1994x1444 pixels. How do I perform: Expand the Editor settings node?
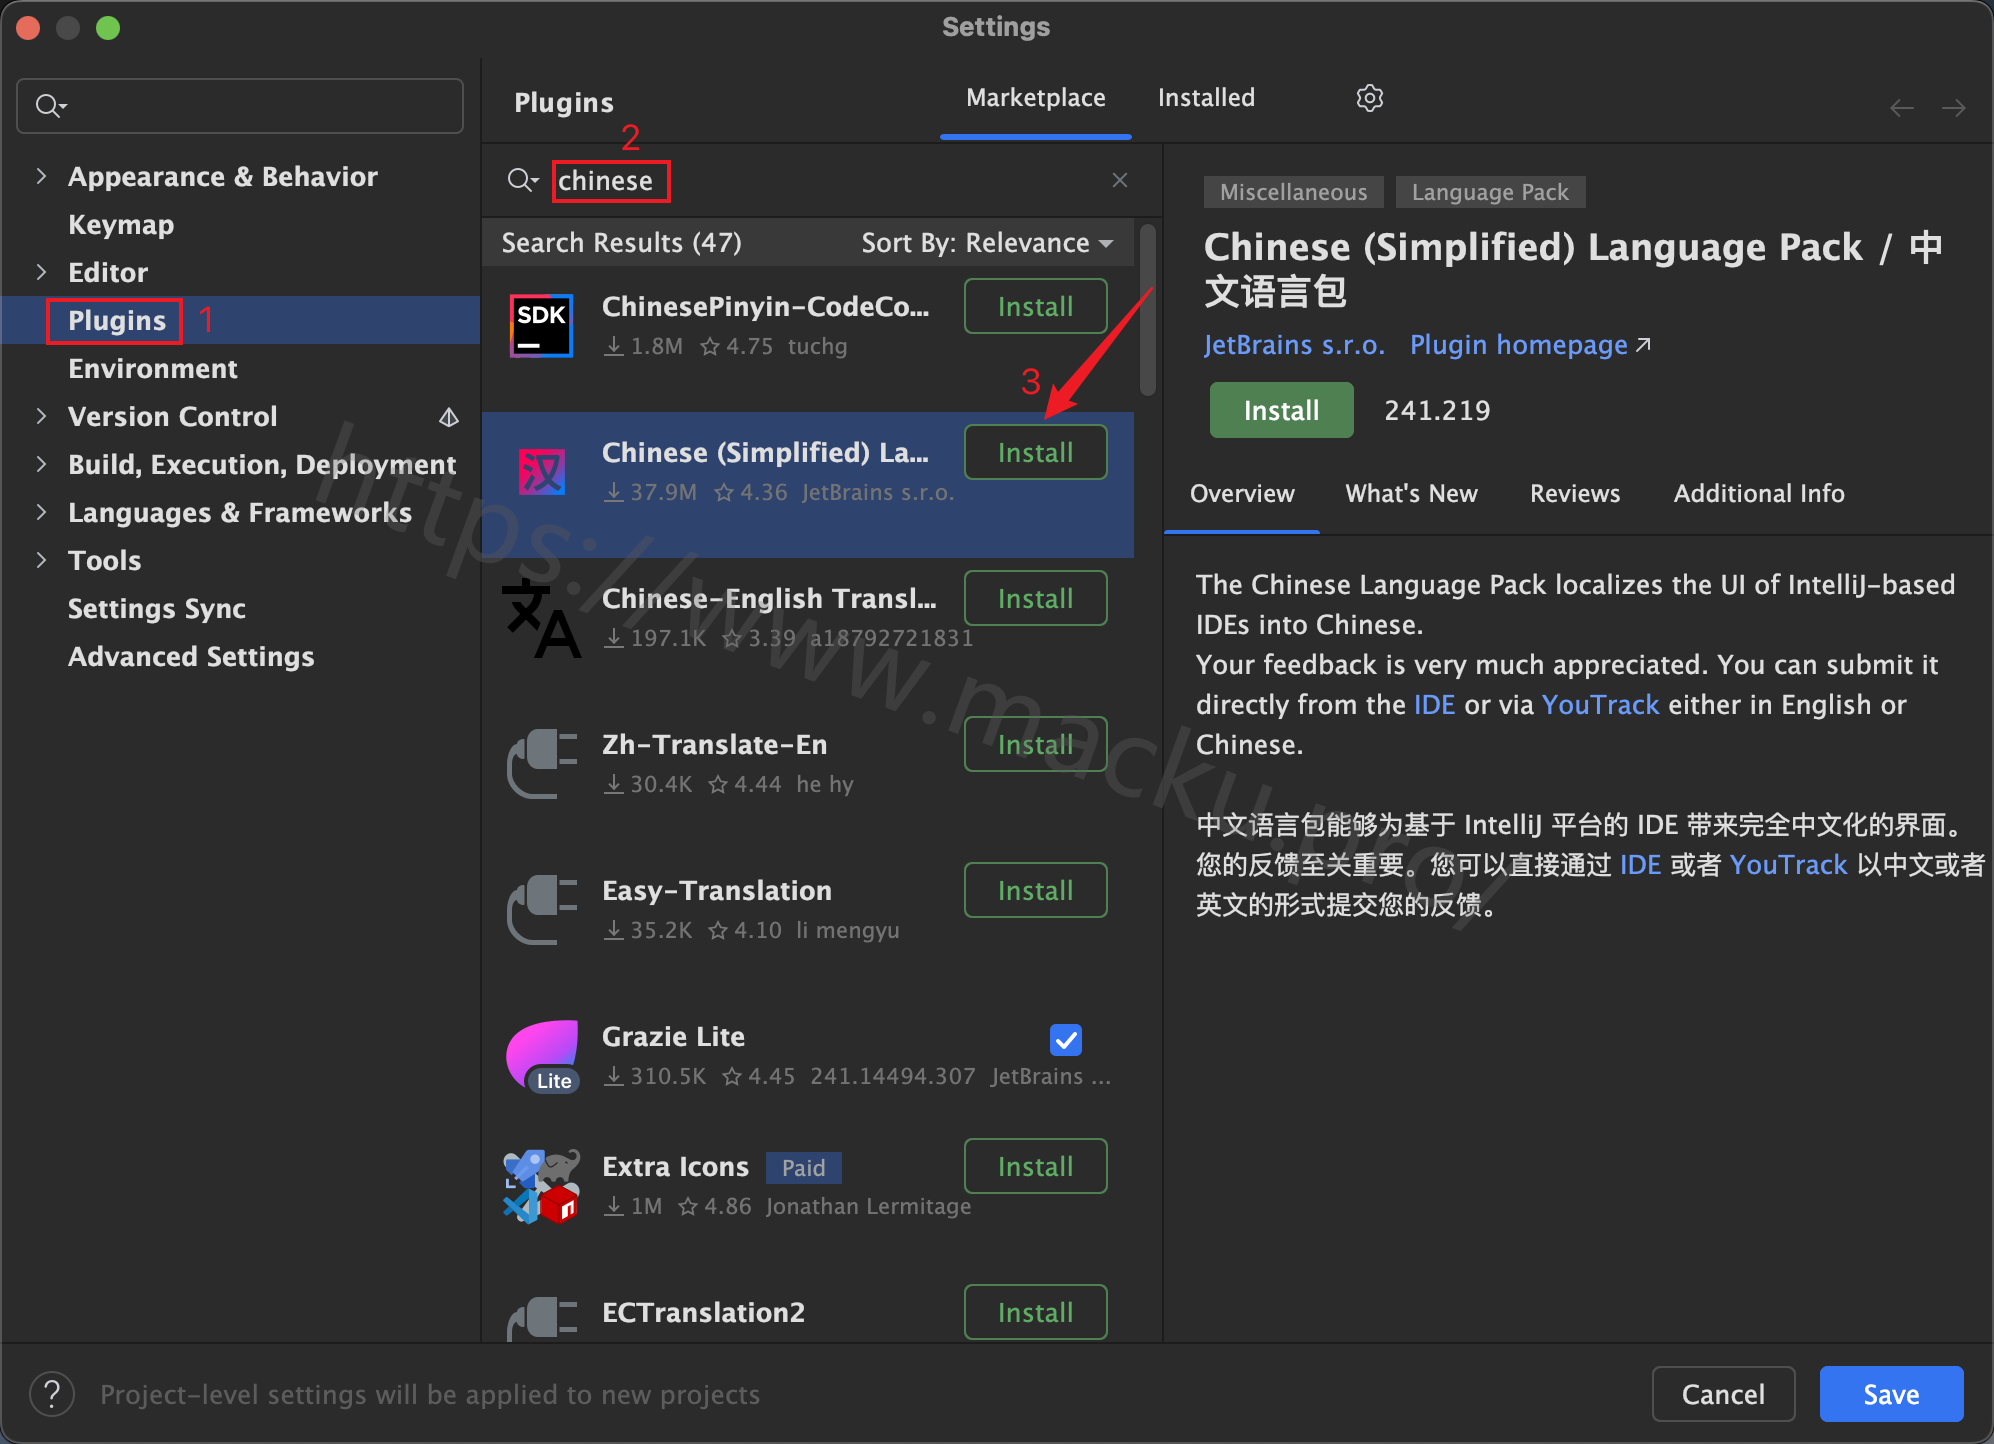click(41, 272)
